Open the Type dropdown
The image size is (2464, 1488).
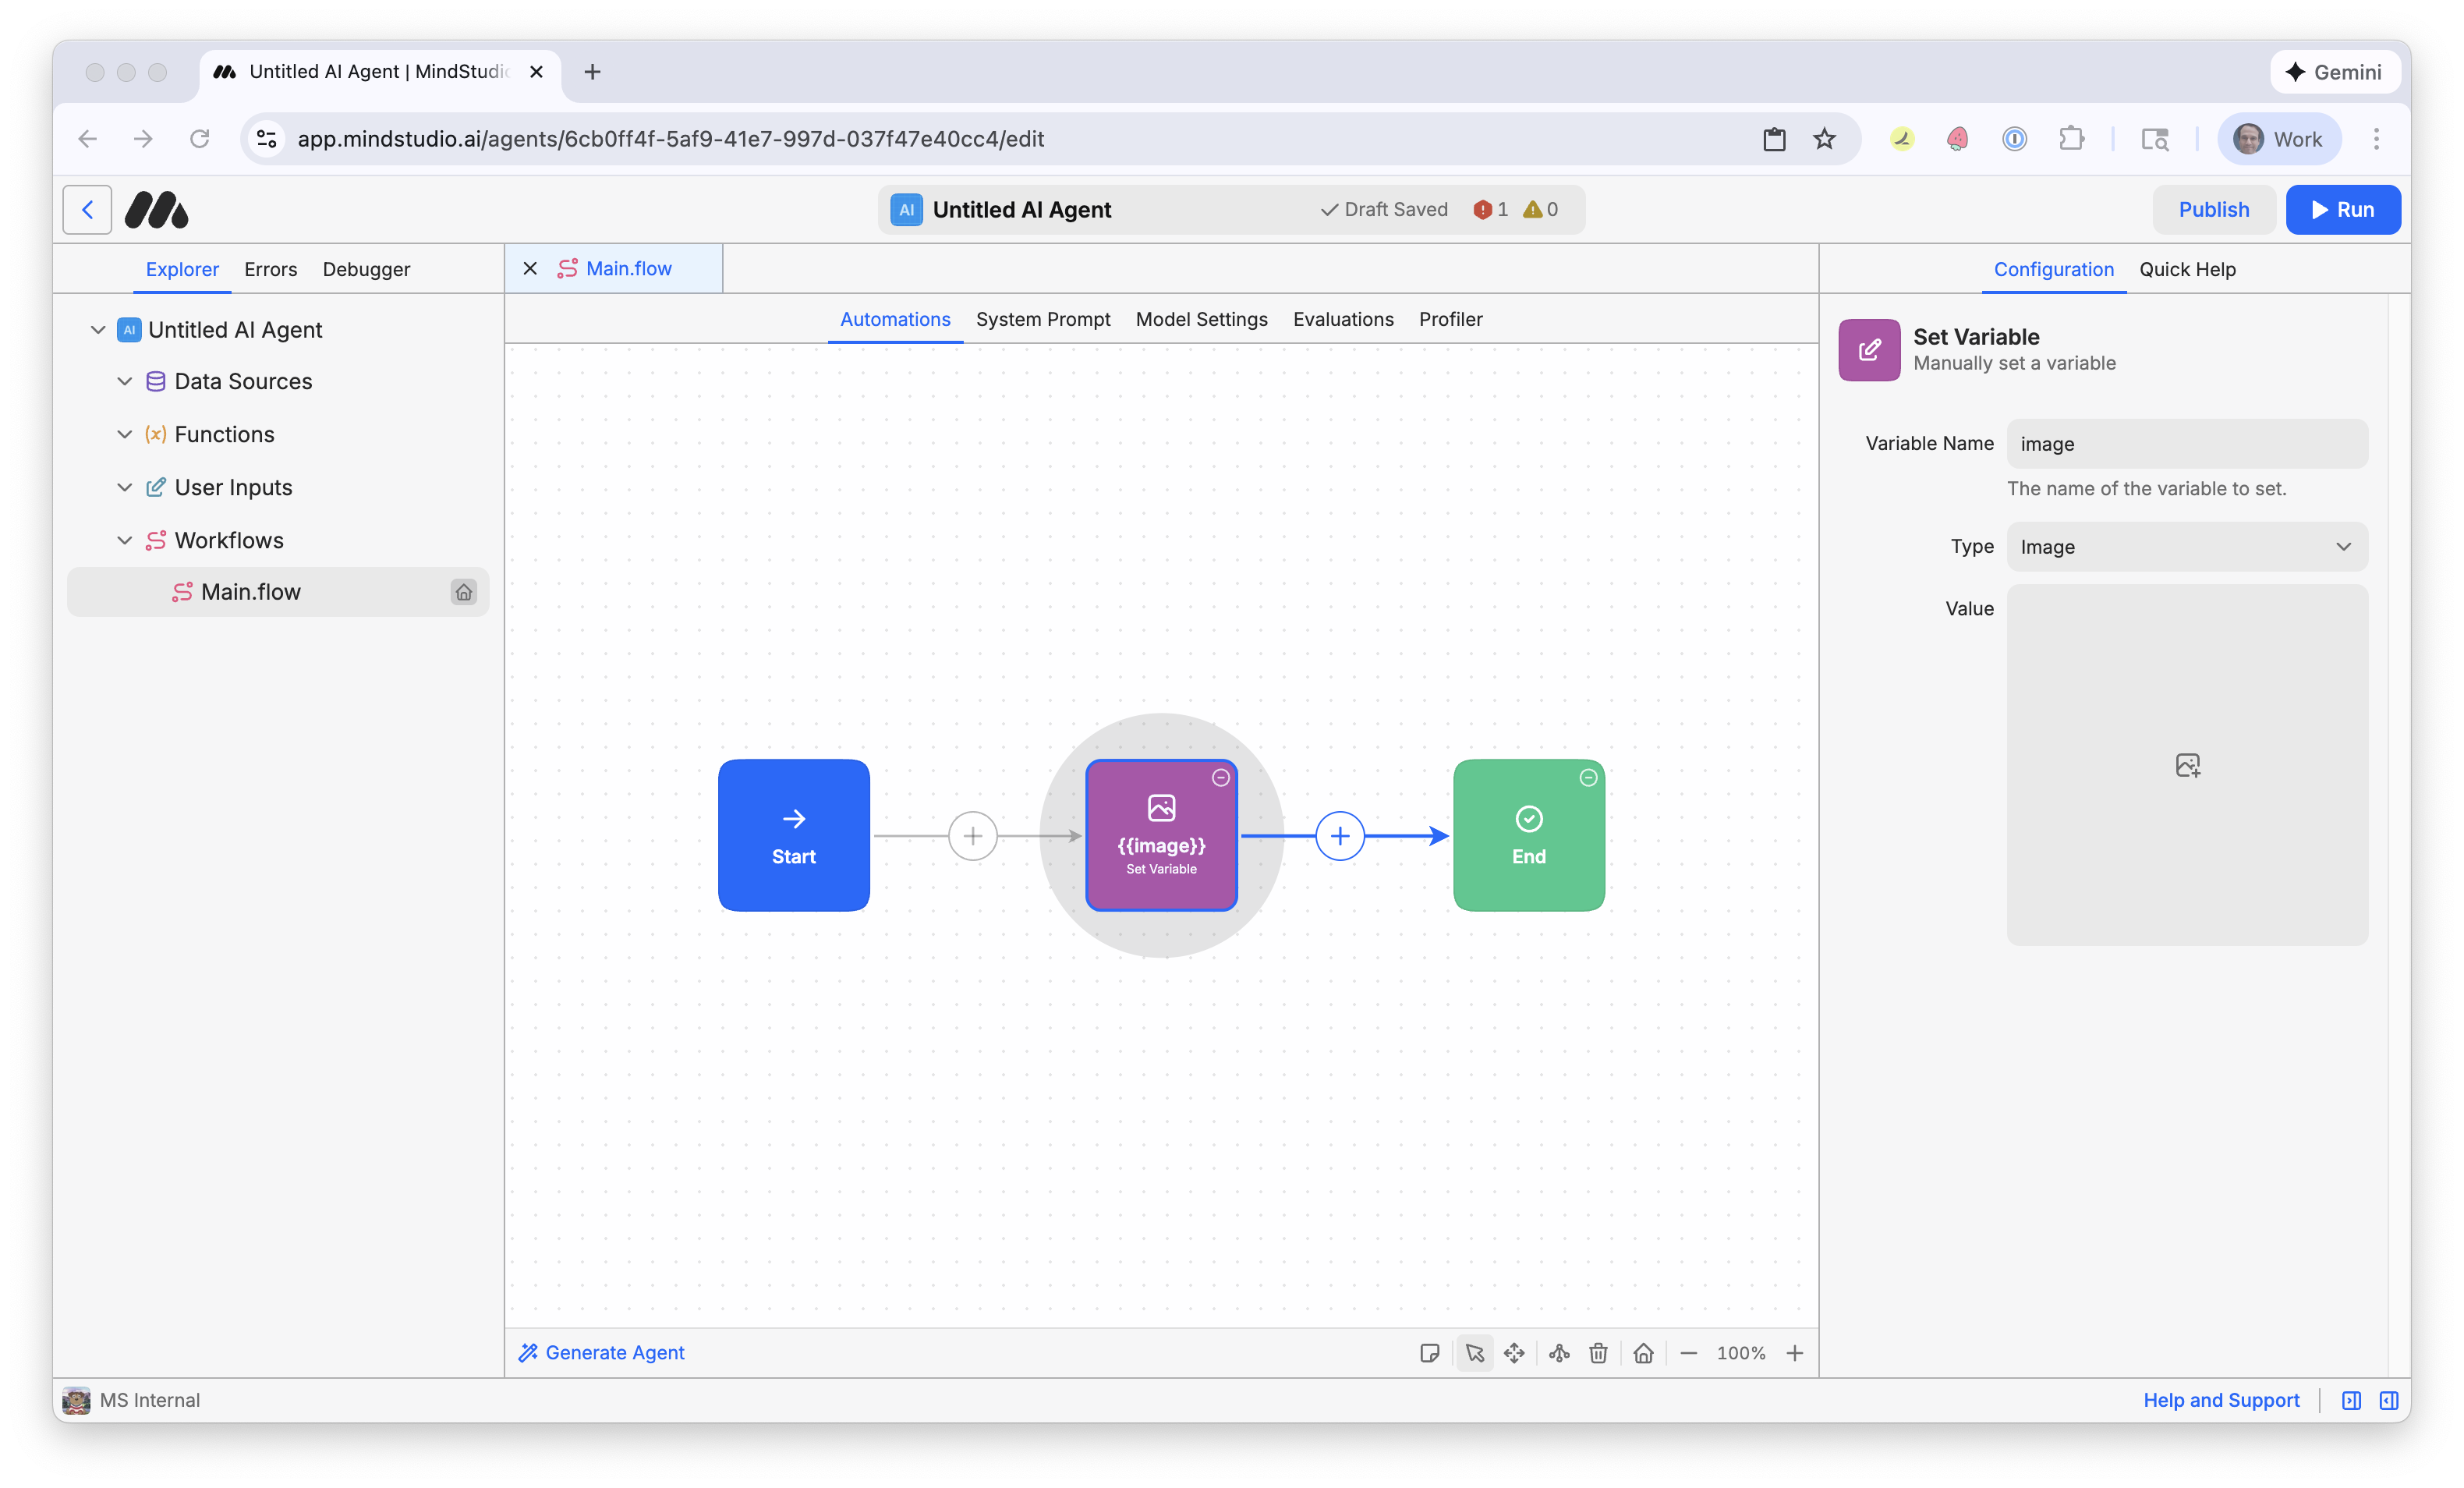pyautogui.click(x=2186, y=547)
